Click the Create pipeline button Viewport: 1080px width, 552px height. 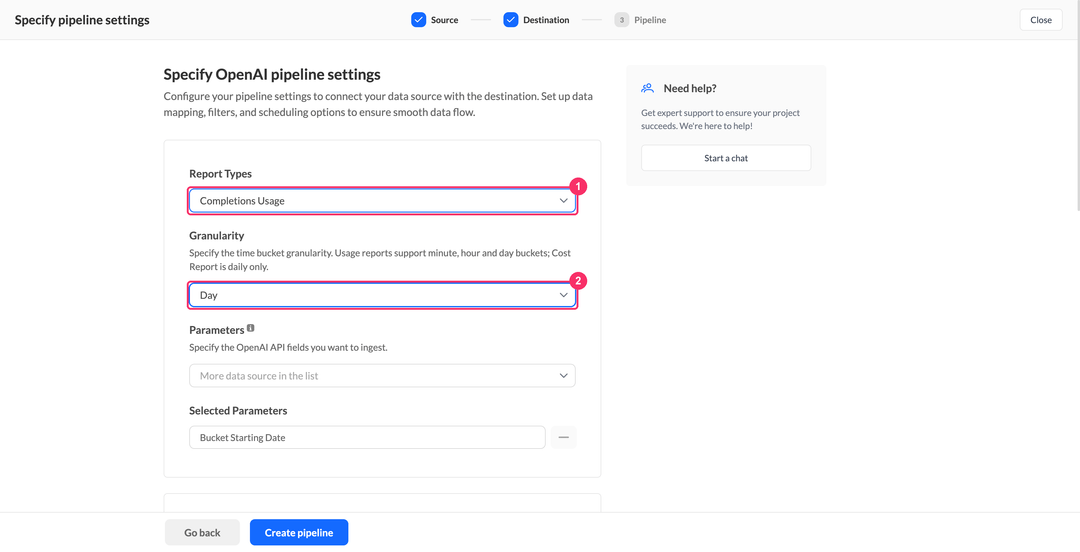[299, 533]
